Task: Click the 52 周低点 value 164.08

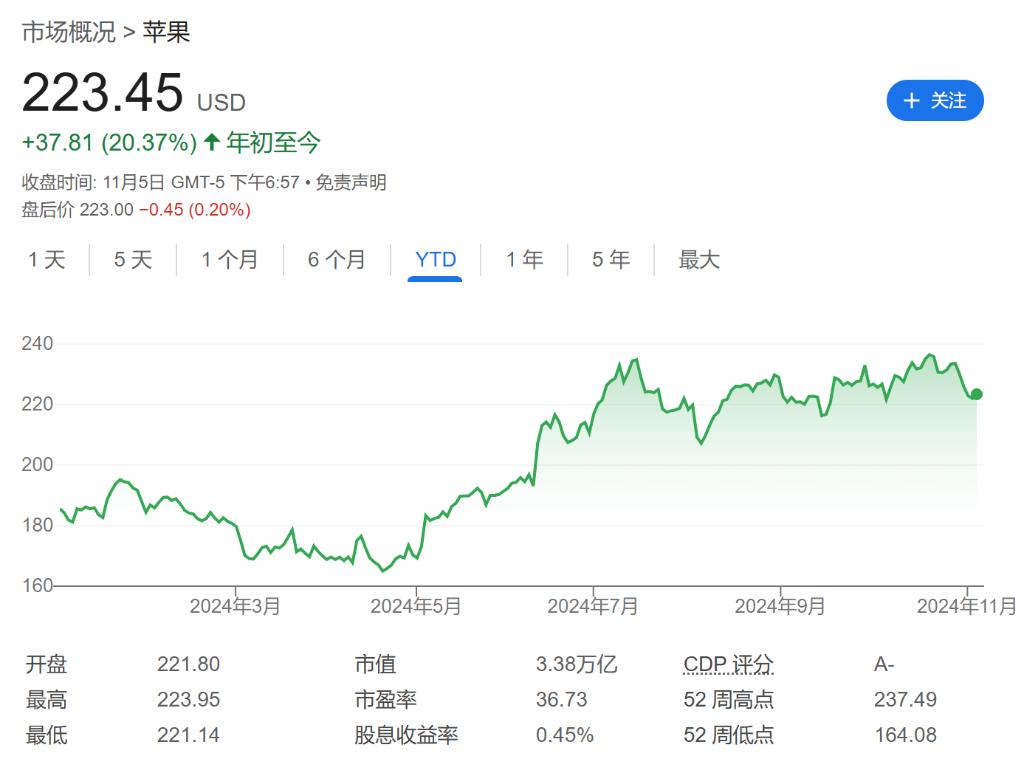Action: (905, 735)
